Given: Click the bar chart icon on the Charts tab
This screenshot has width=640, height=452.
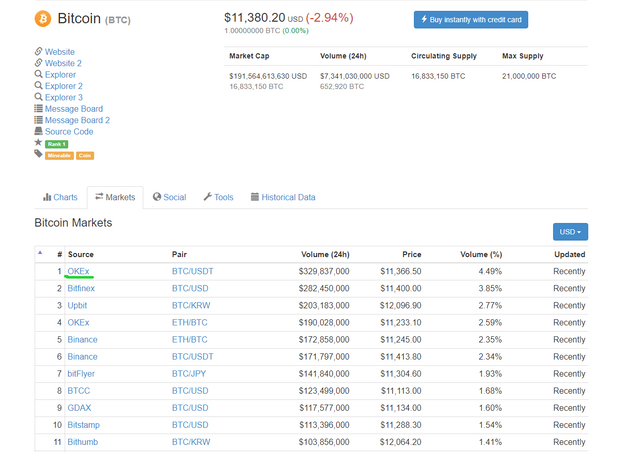Looking at the screenshot, I should point(47,197).
